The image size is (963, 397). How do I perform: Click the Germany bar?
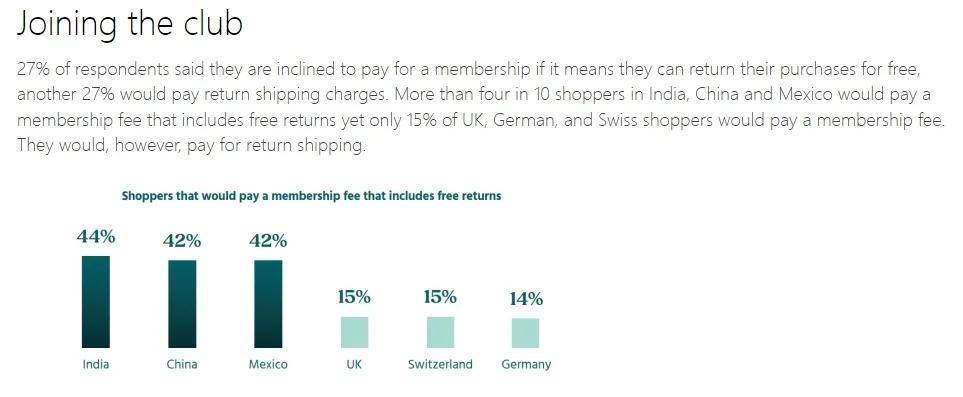tap(526, 333)
